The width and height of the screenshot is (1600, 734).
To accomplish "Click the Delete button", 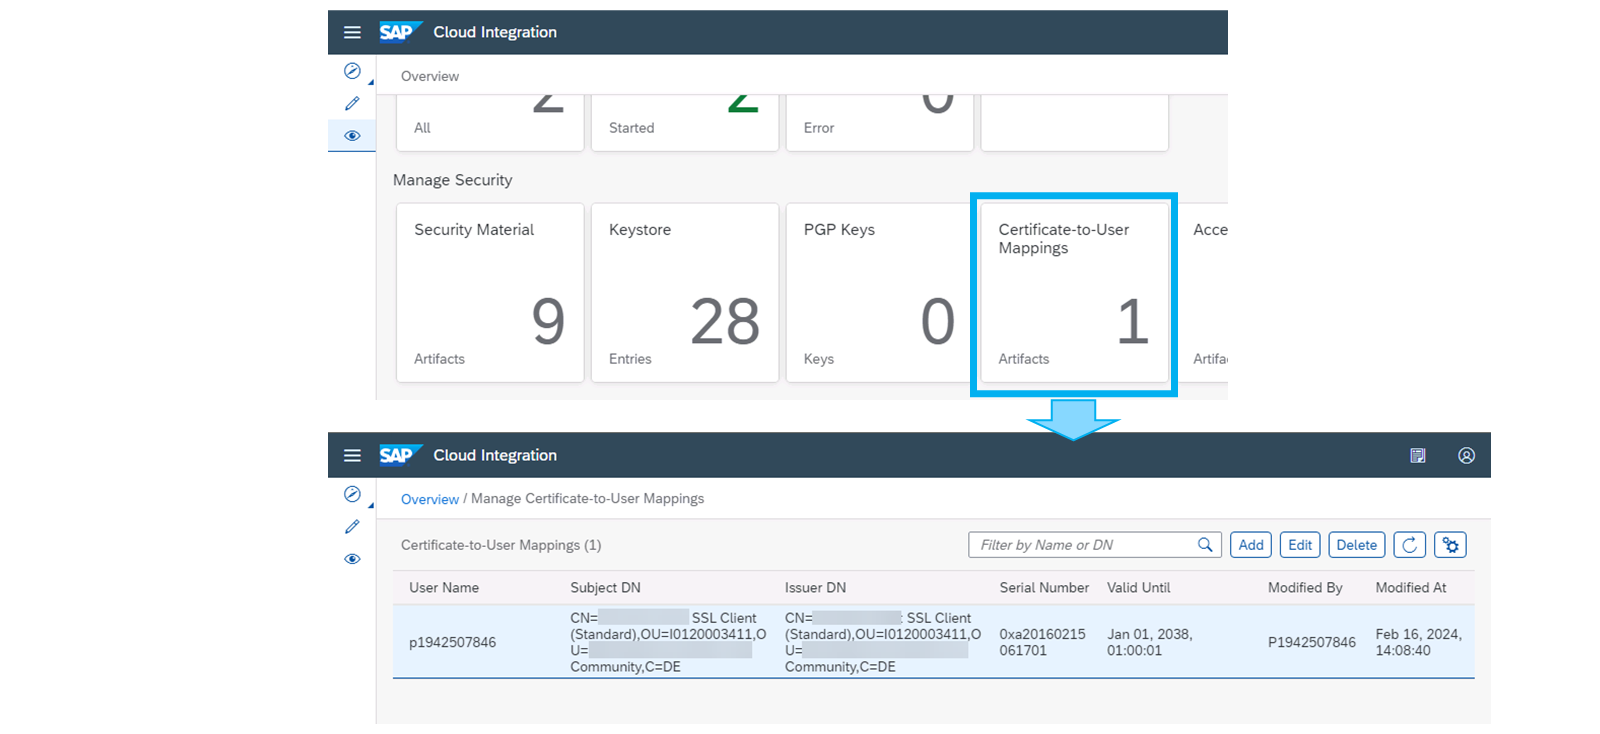I will point(1357,545).
